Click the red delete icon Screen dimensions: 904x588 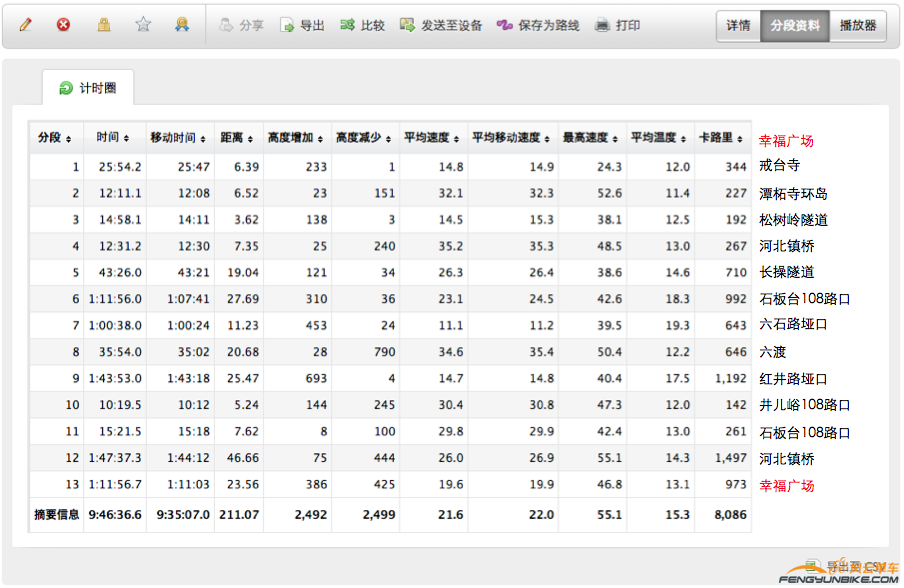(x=64, y=25)
